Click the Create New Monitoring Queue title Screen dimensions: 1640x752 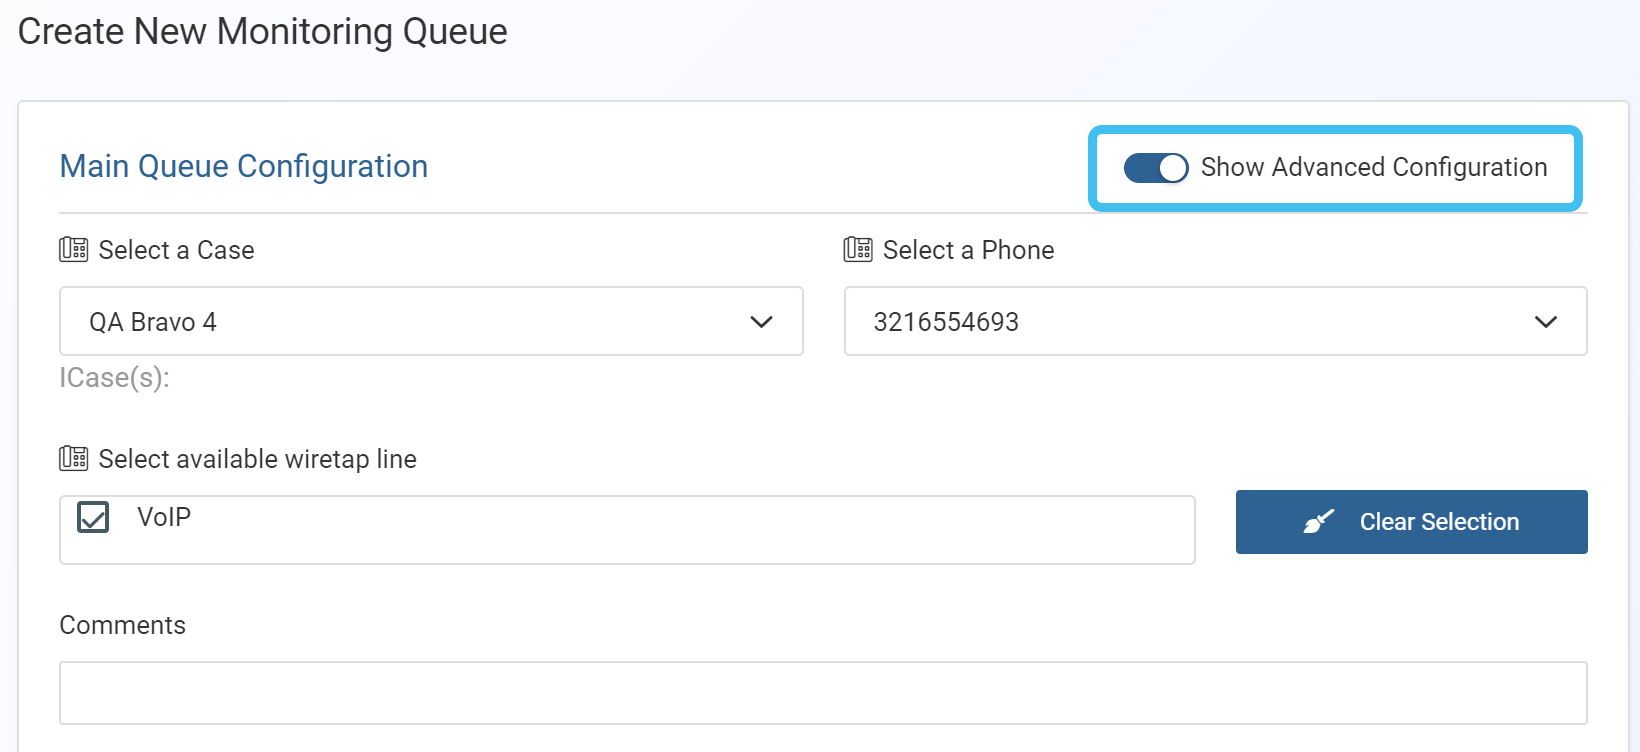pos(263,32)
